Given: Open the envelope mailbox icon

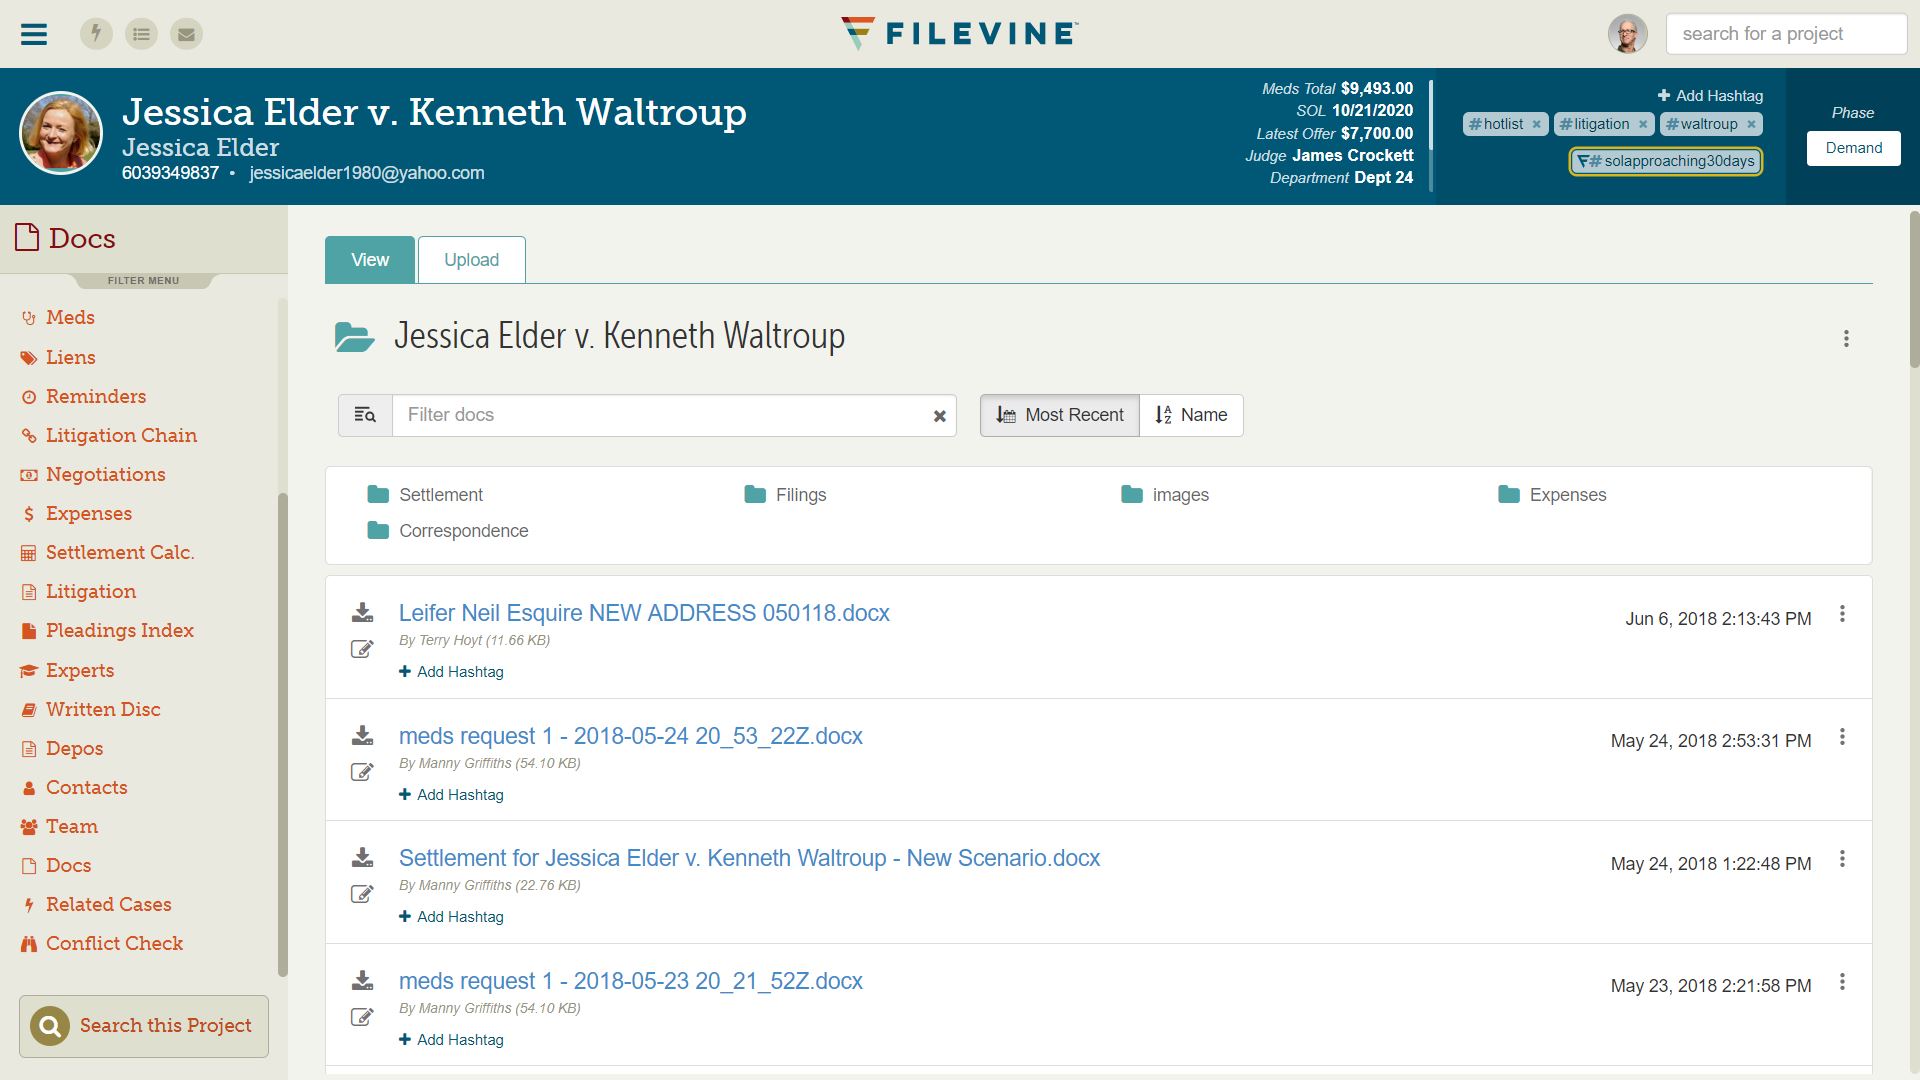Looking at the screenshot, I should coord(185,33).
